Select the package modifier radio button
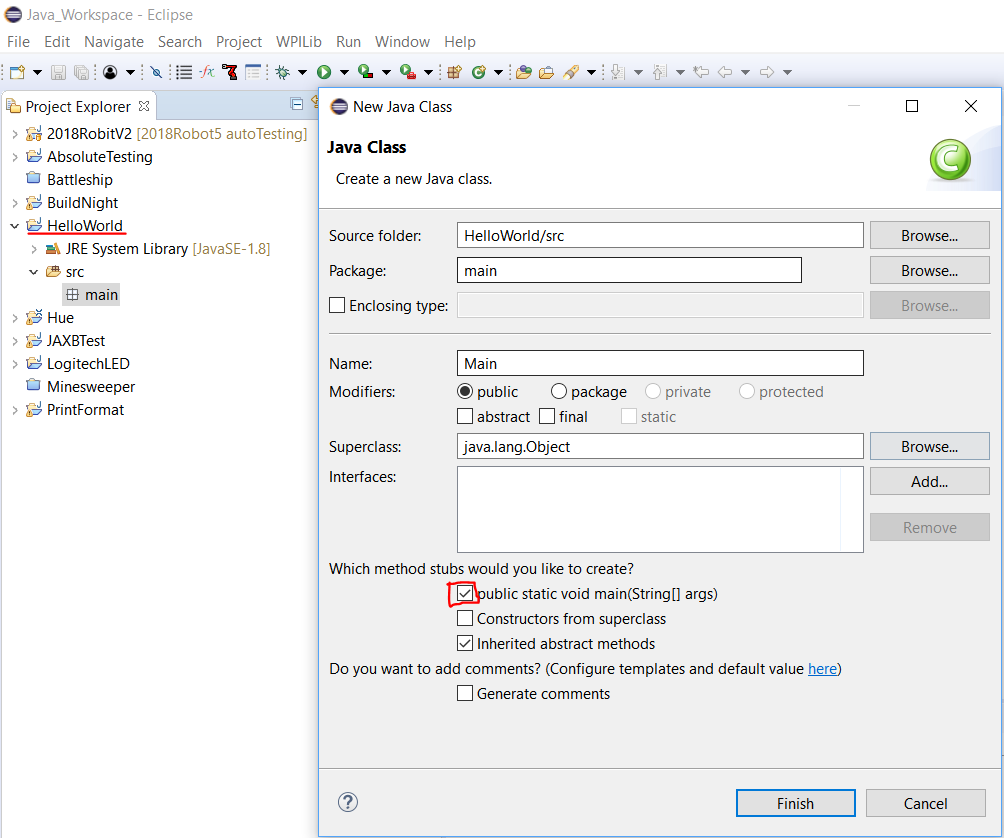The height and width of the screenshot is (838, 1004). tap(558, 391)
